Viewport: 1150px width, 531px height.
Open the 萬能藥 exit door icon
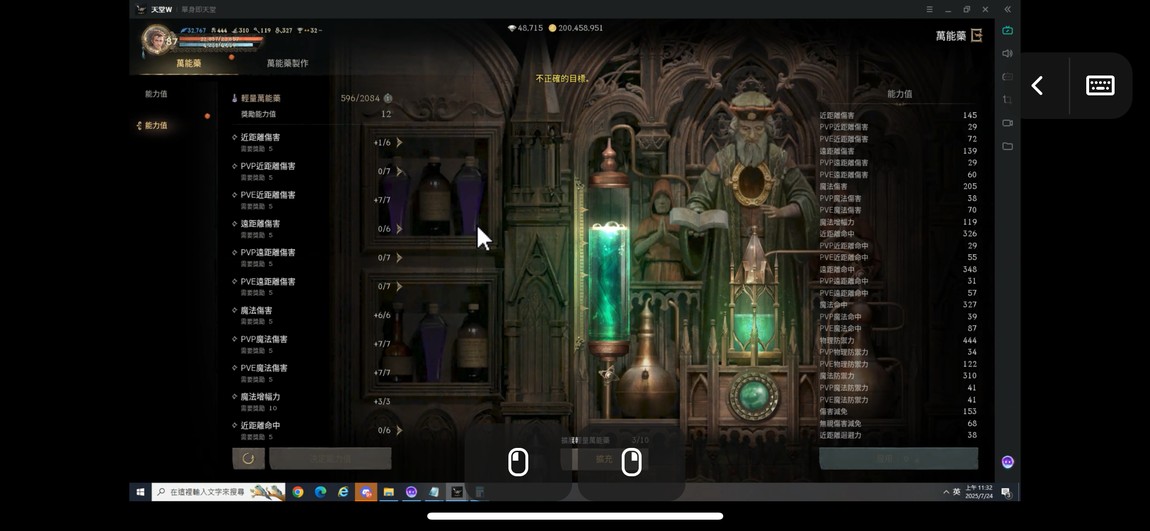(x=976, y=35)
